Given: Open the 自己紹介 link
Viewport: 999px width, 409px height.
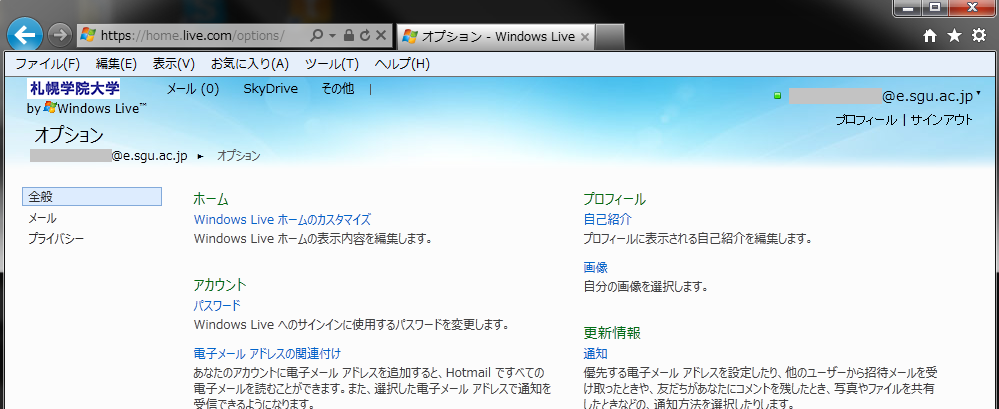Looking at the screenshot, I should coord(607,220).
